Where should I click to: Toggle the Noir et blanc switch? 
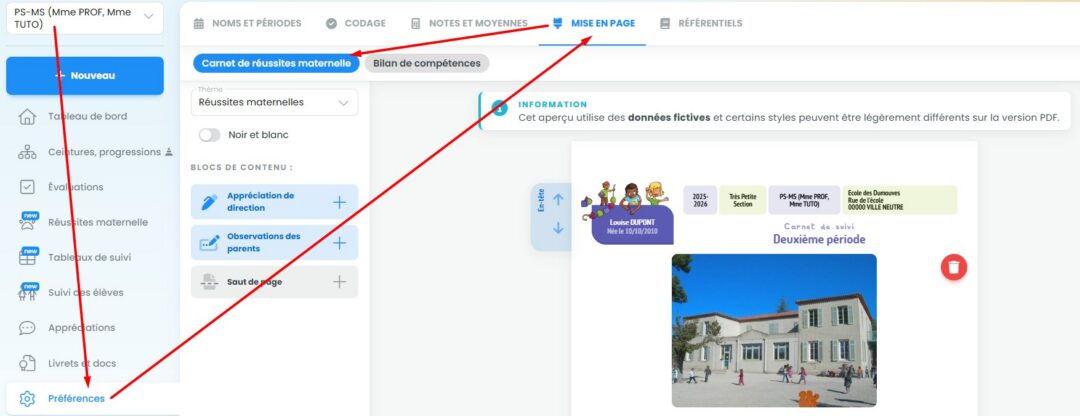point(210,134)
